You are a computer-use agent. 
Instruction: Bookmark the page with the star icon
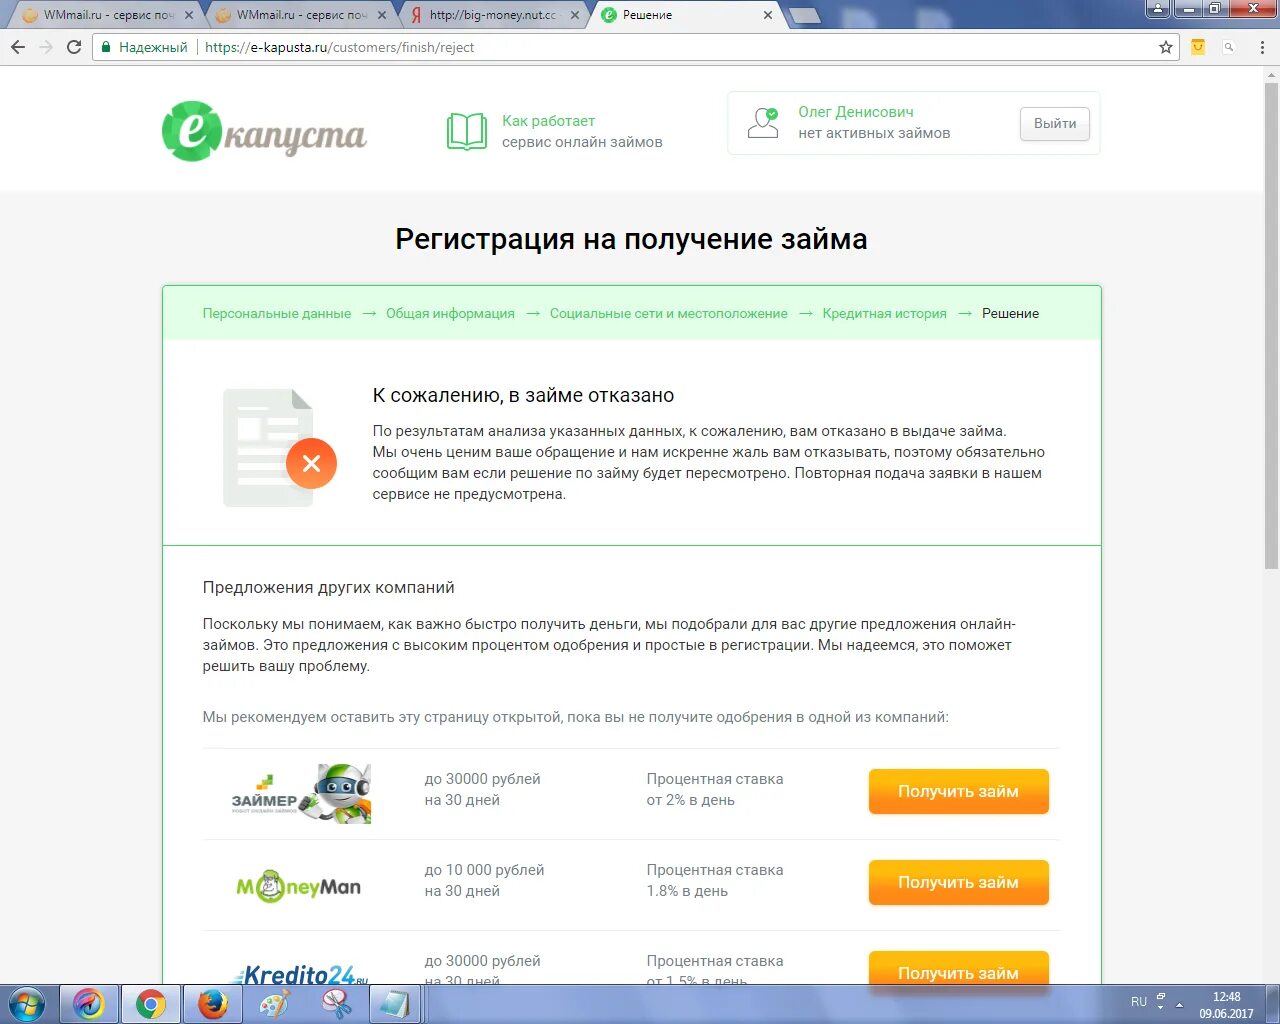click(1166, 46)
